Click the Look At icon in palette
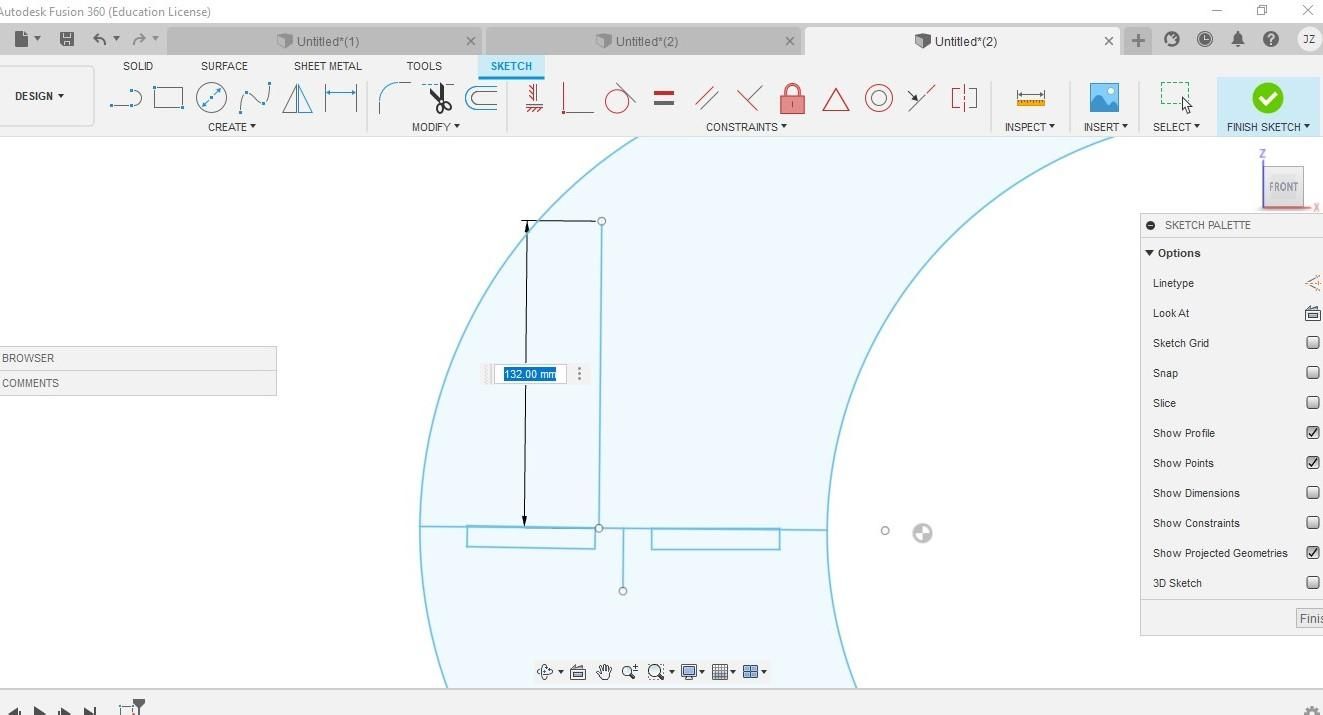Viewport: 1323px width, 715px height. (1312, 313)
